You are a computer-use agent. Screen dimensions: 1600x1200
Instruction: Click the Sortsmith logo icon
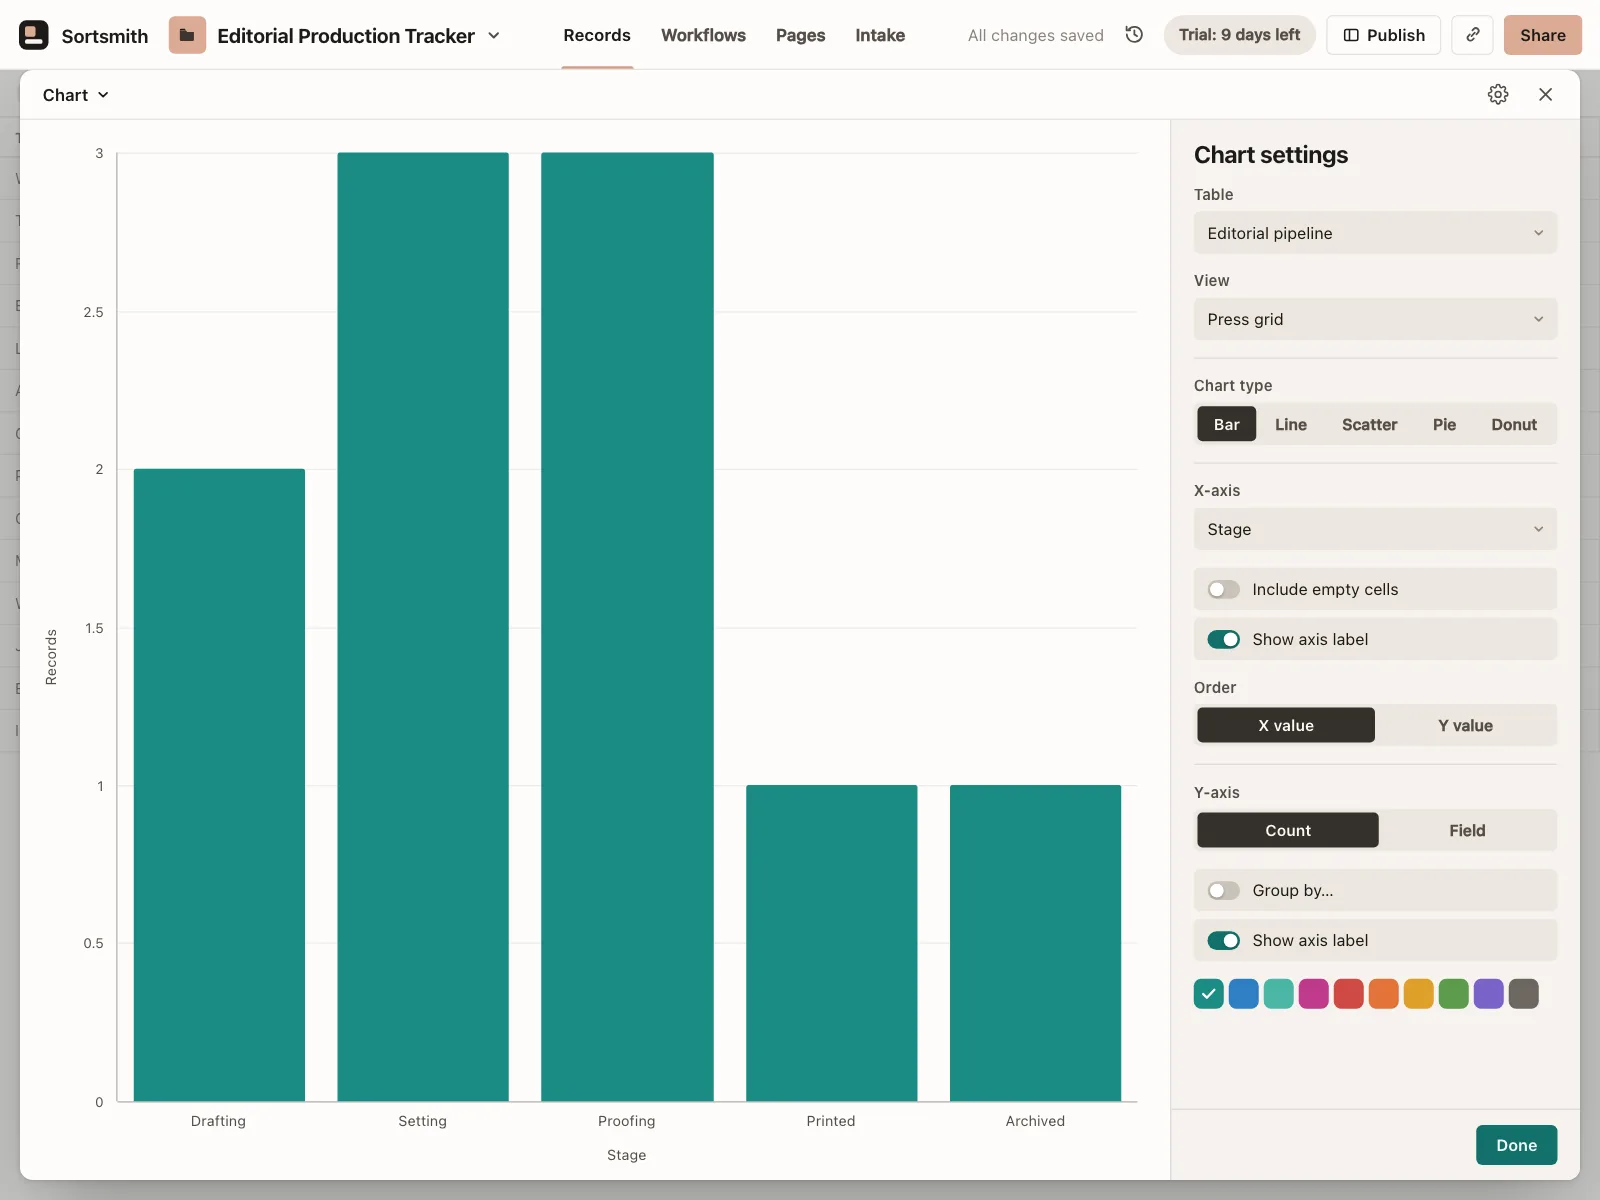(34, 35)
